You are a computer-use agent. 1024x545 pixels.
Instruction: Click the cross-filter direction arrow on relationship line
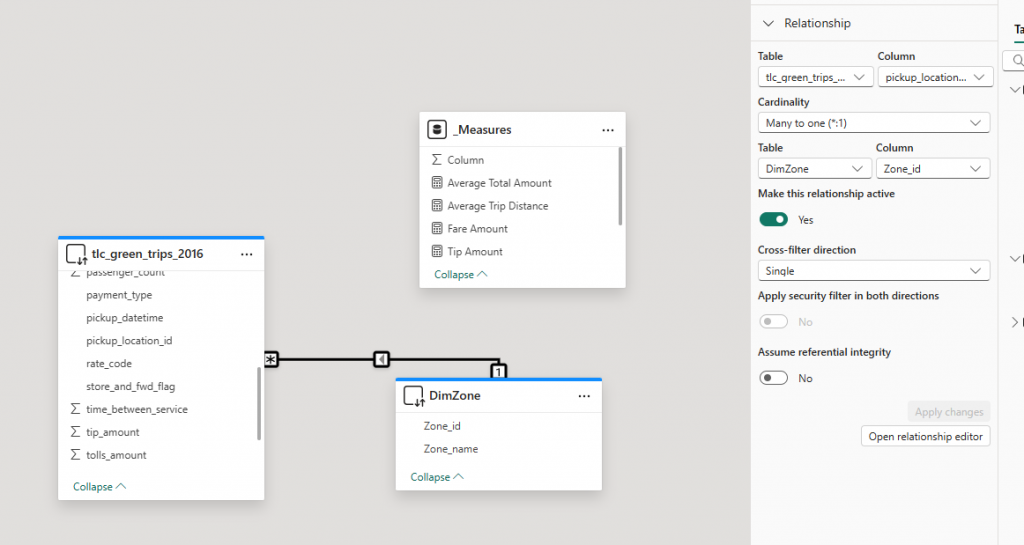381,359
